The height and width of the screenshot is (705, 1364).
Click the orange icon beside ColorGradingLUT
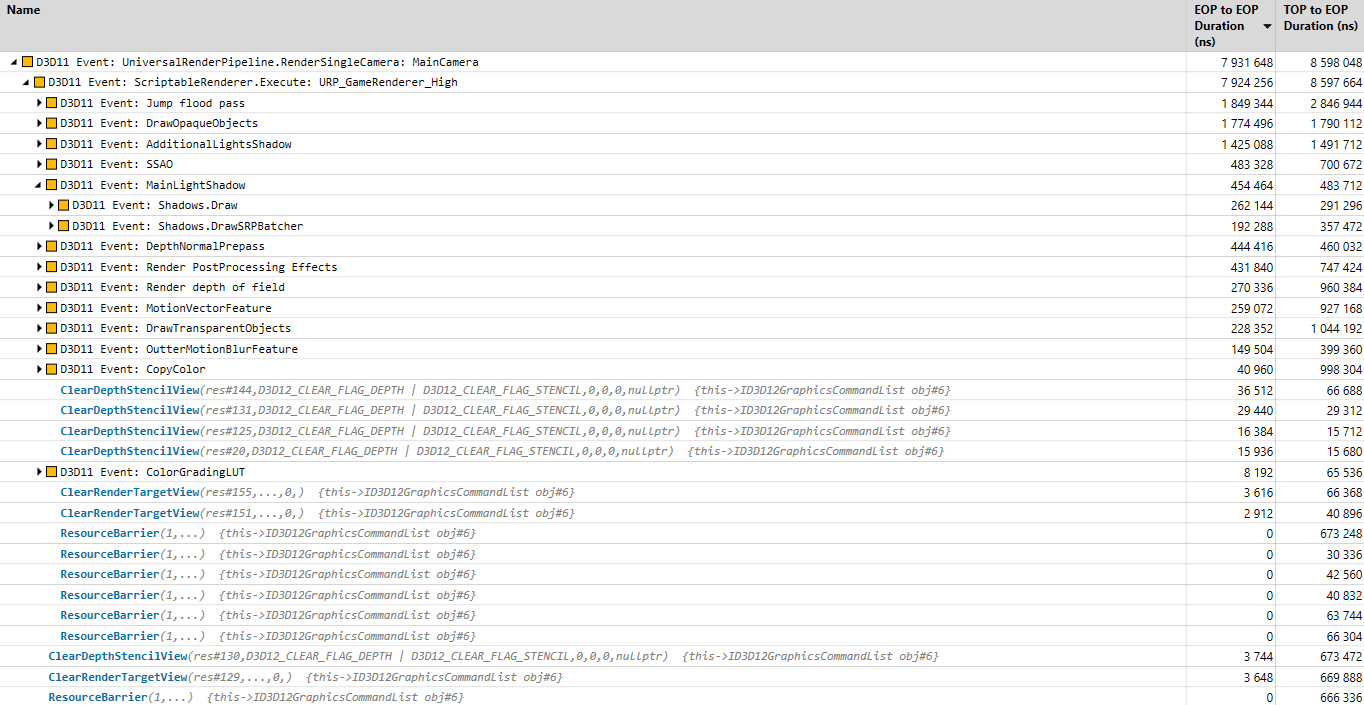(x=52, y=472)
